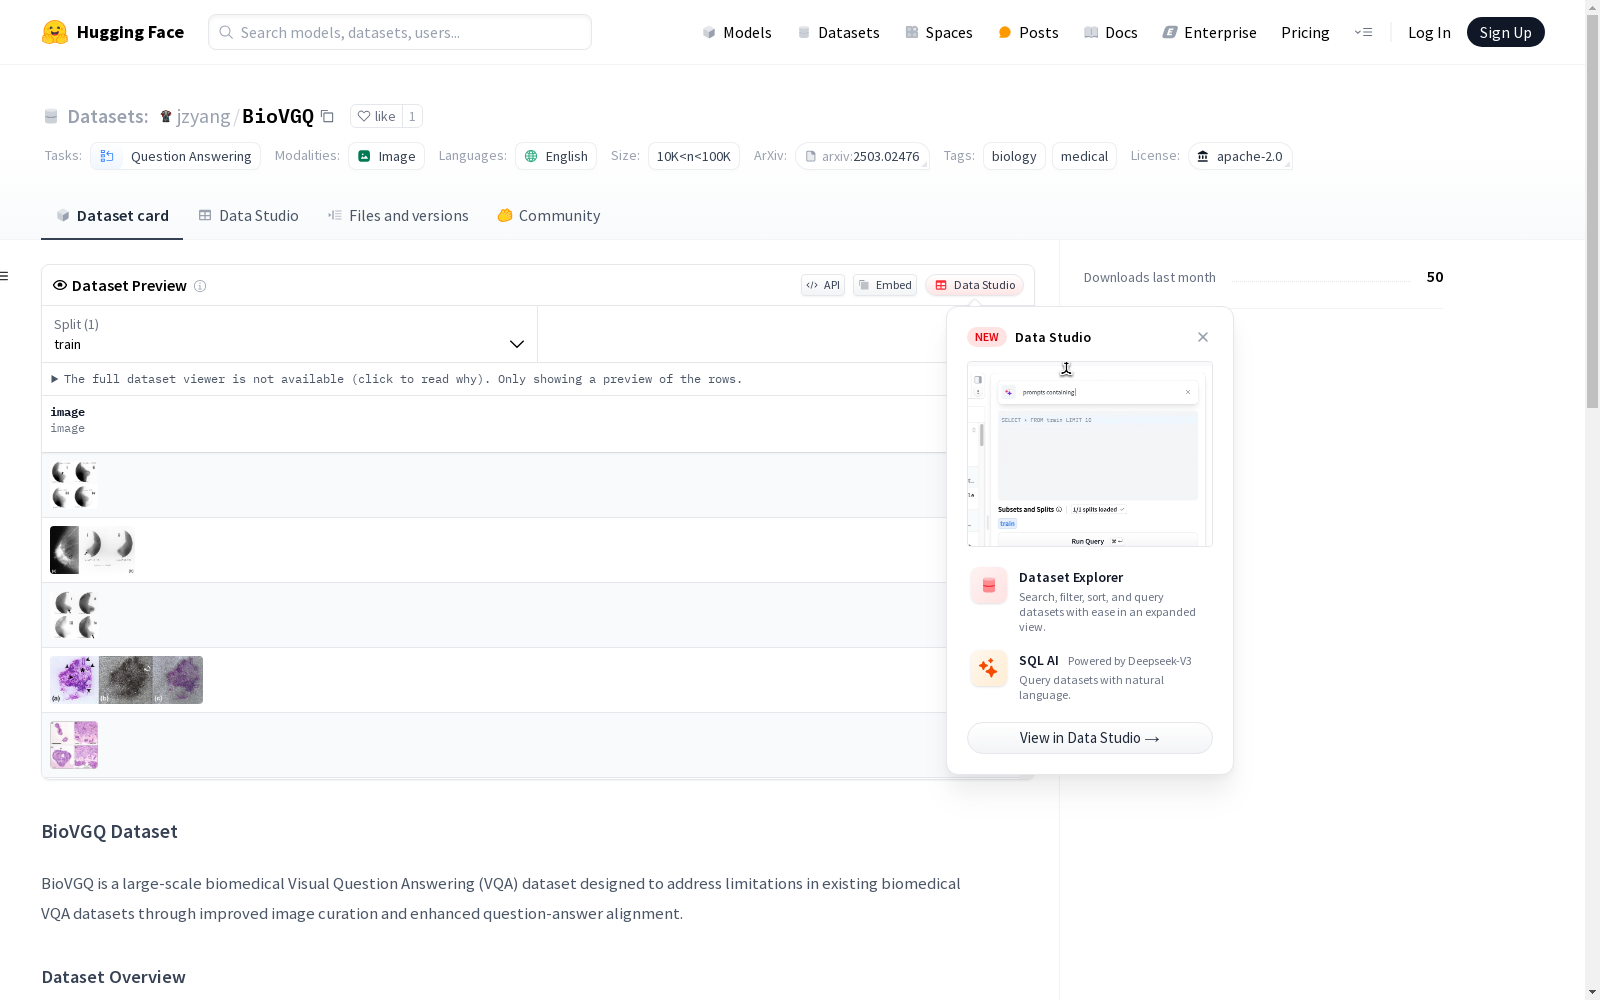Click the Data Studio button in preview header
Image resolution: width=1600 pixels, height=1000 pixels.
975,285
